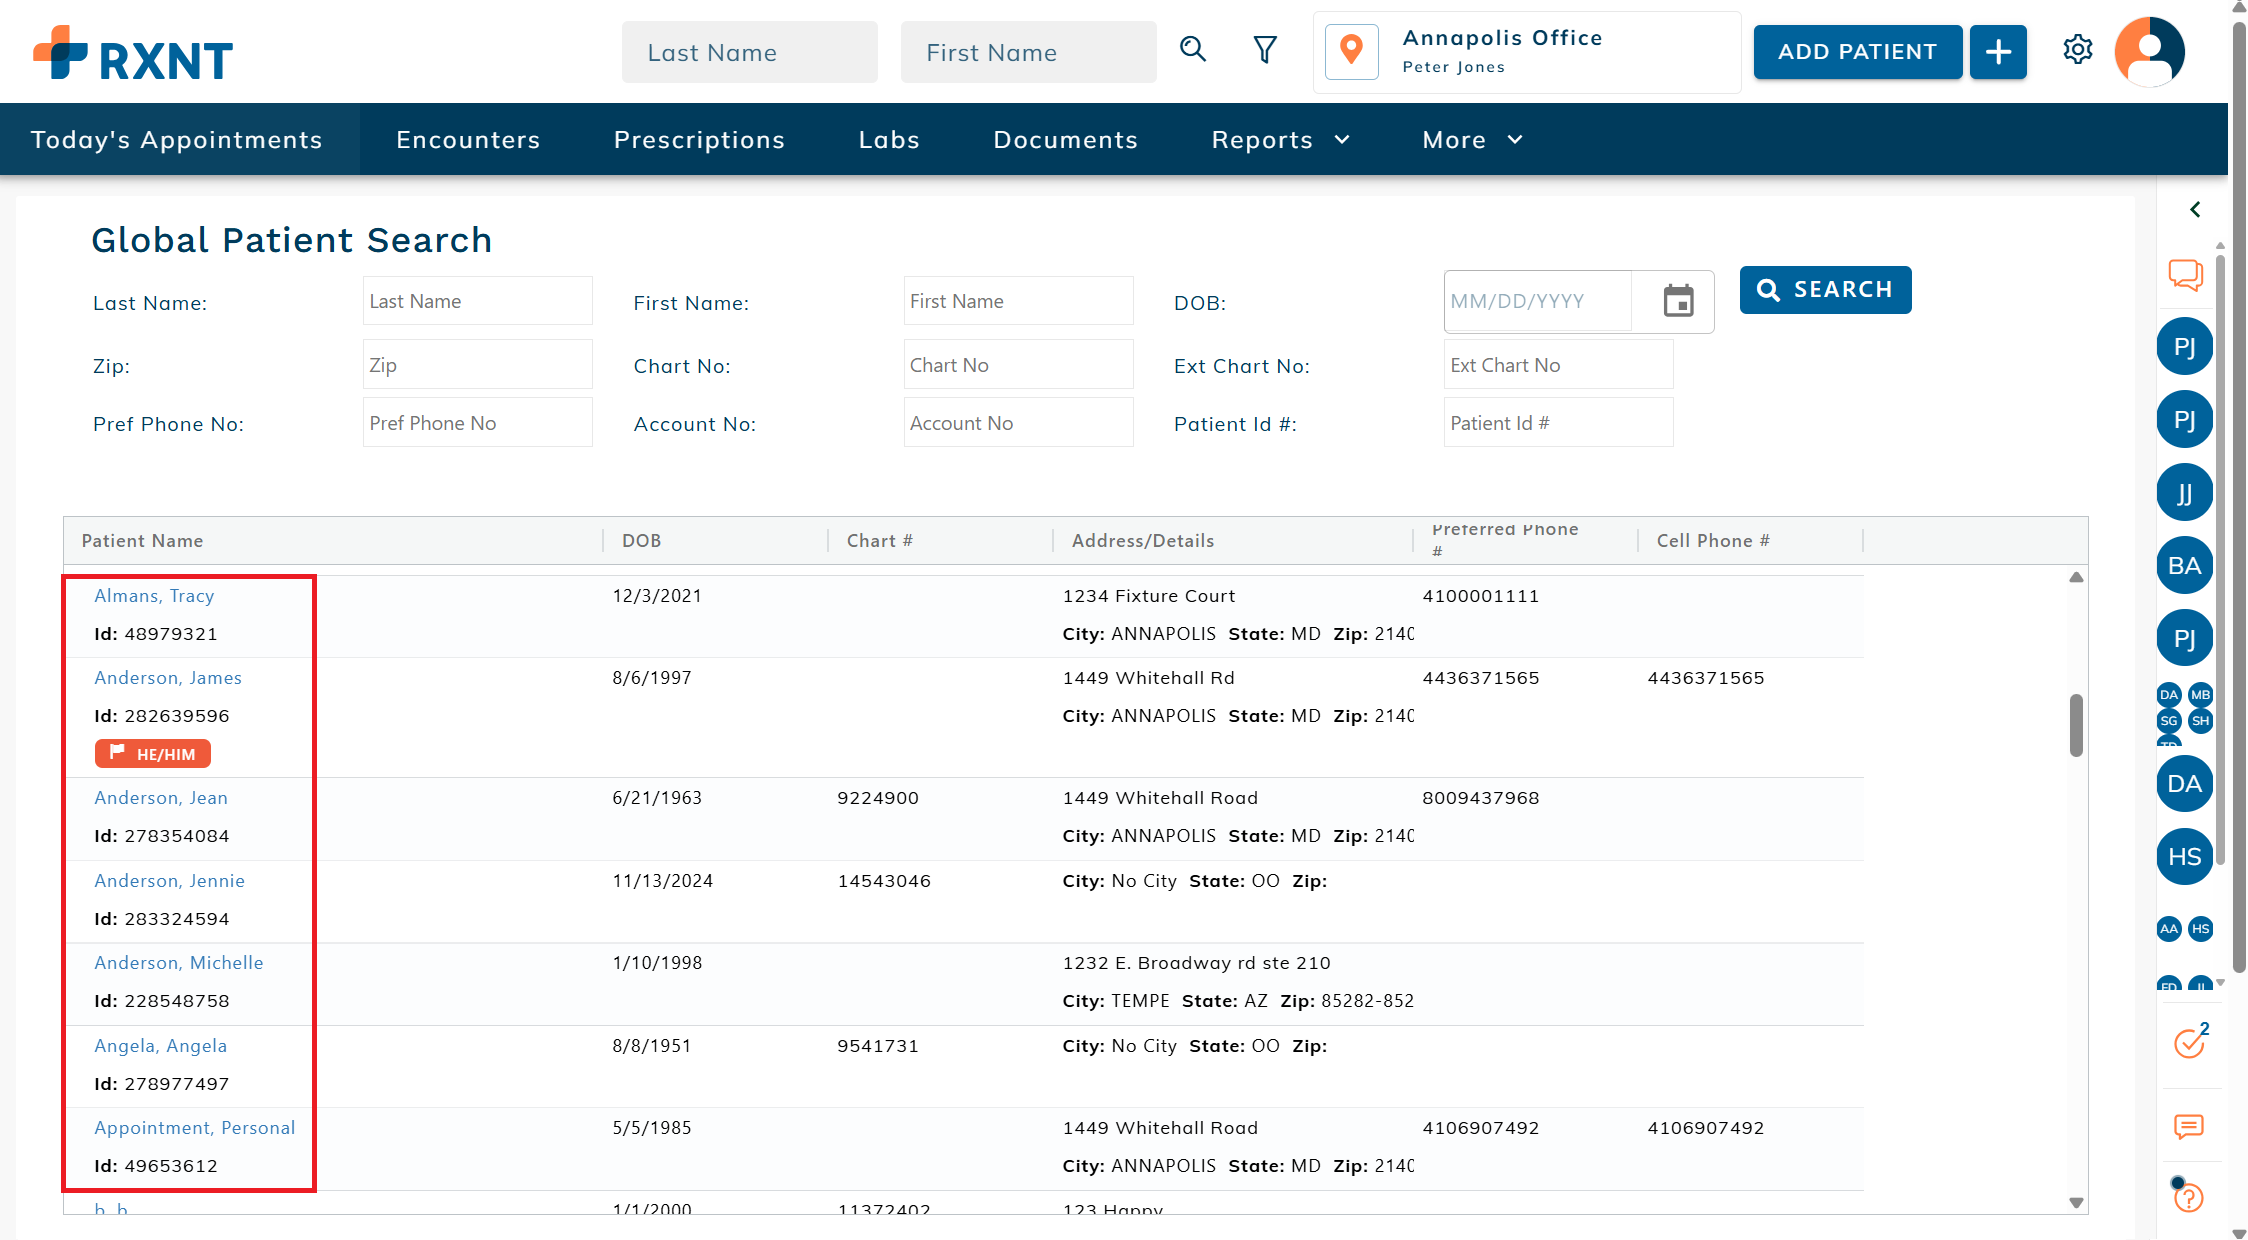
Task: Focus the Last Name field in search form
Action: click(x=478, y=301)
